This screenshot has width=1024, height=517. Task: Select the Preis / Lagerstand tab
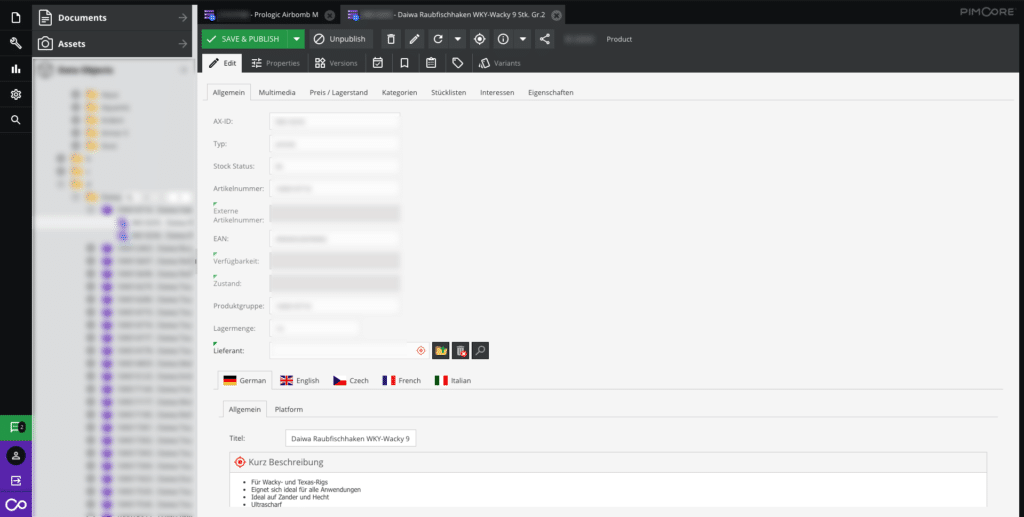tap(338, 93)
